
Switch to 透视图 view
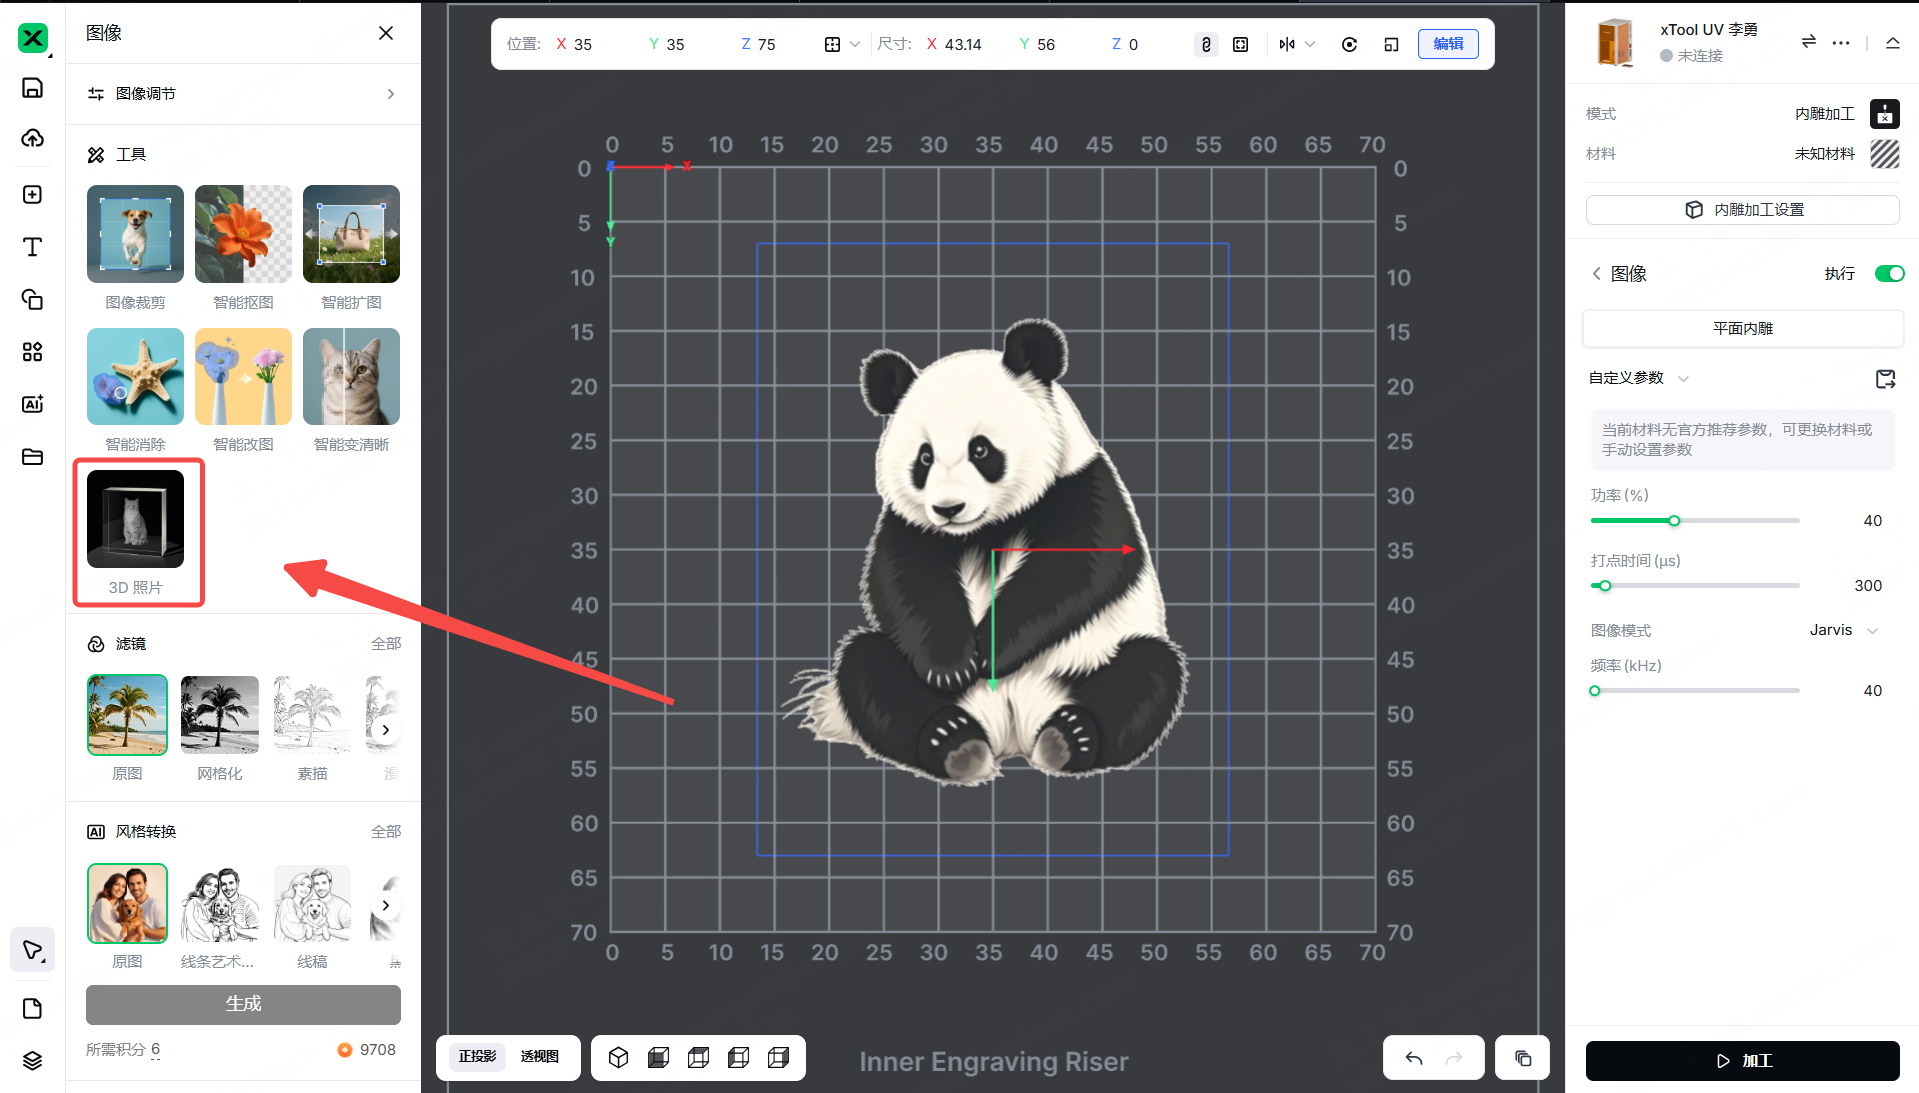tap(539, 1057)
